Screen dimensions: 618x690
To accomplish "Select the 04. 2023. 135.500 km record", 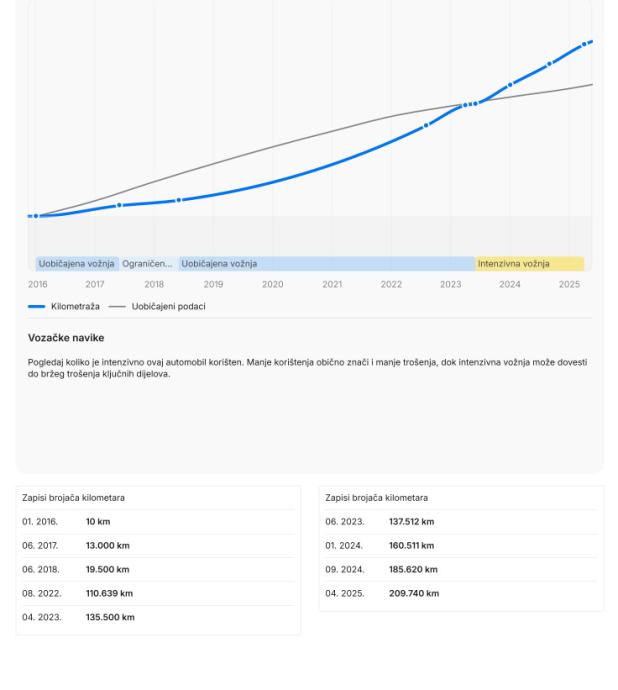I will click(x=158, y=618).
